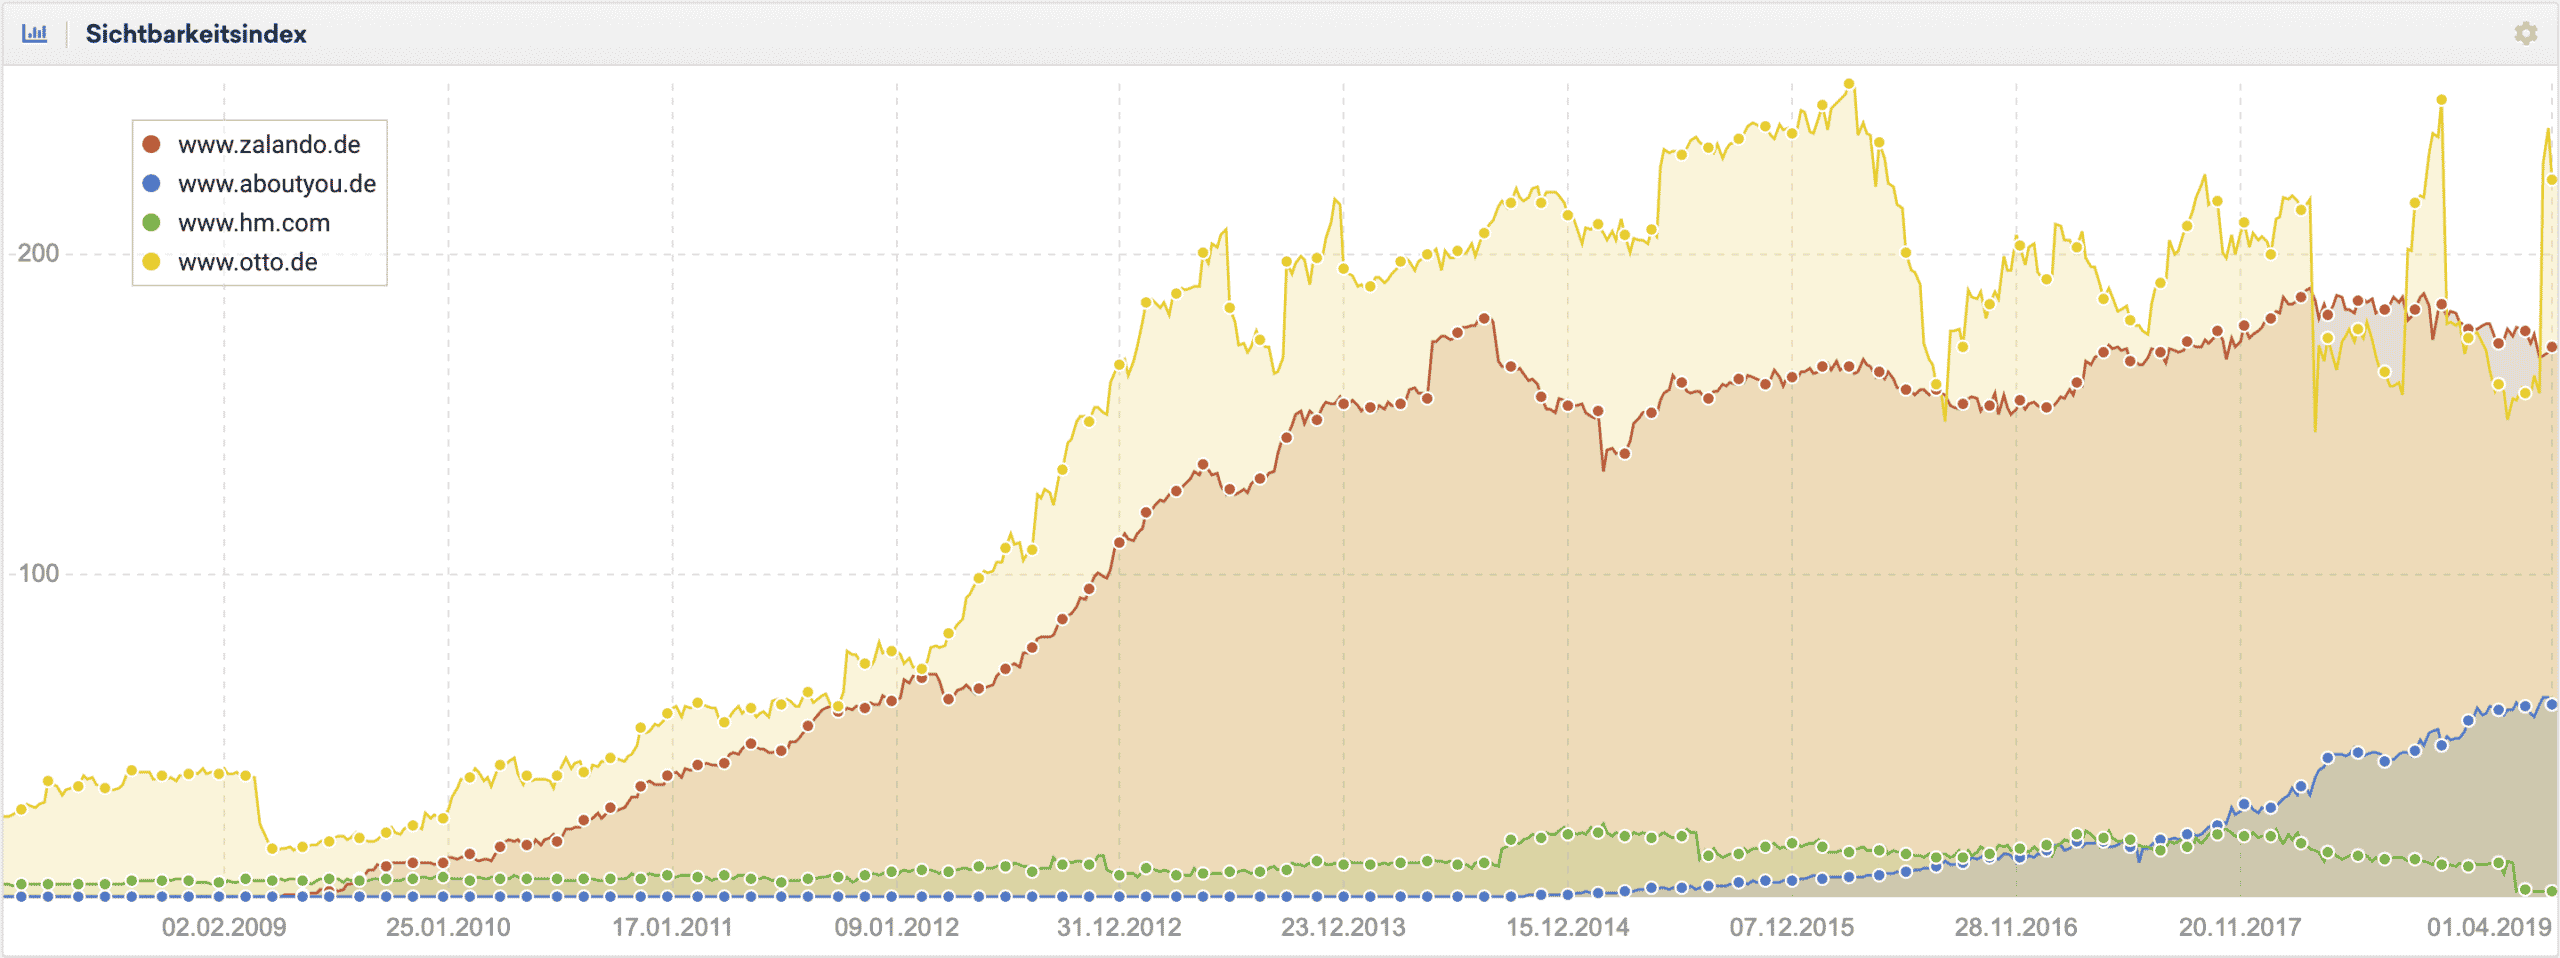2560x958 pixels.
Task: Click the 100 y-axis value label
Action: click(39, 573)
